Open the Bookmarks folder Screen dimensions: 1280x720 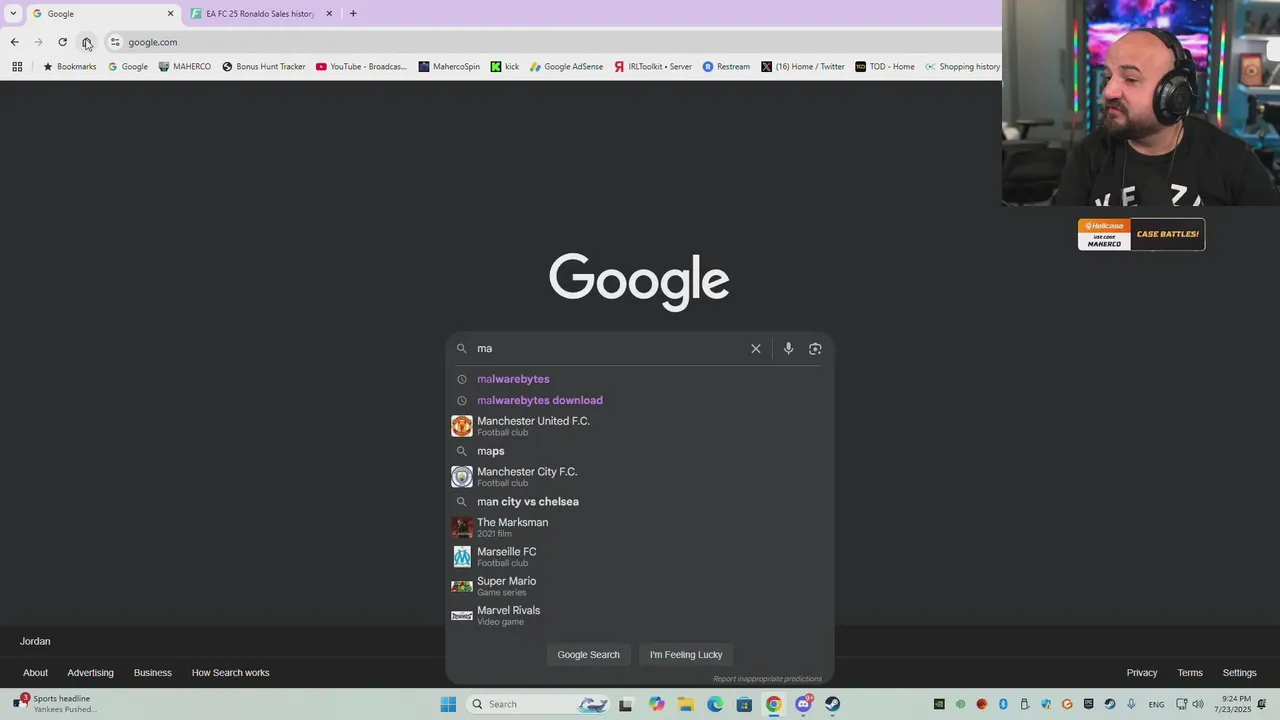(x=69, y=67)
